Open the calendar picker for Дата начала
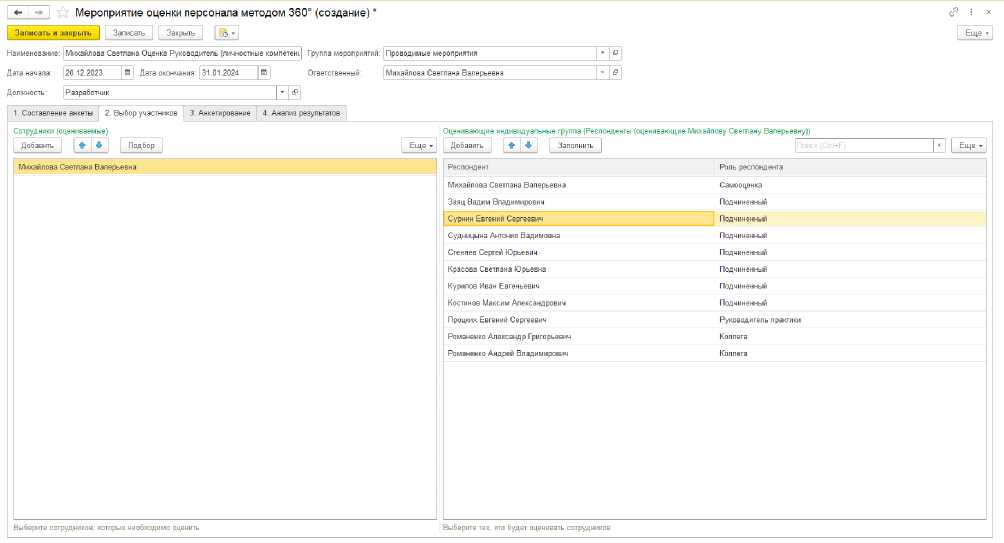 coord(127,72)
